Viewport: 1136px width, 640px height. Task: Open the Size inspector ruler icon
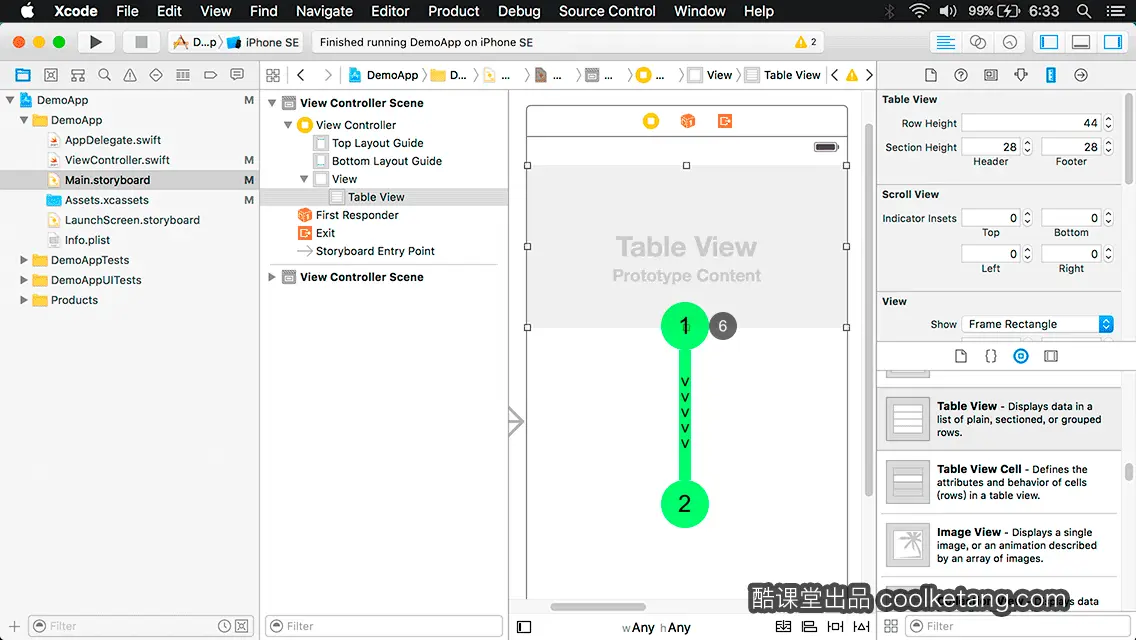click(x=1051, y=75)
